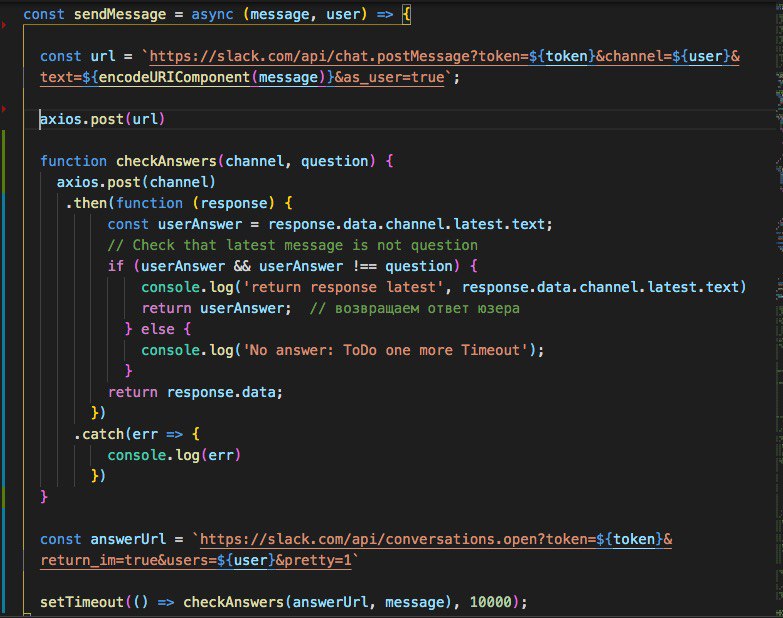Click the 'return response latest' string
783x618 pixels.
[343, 287]
